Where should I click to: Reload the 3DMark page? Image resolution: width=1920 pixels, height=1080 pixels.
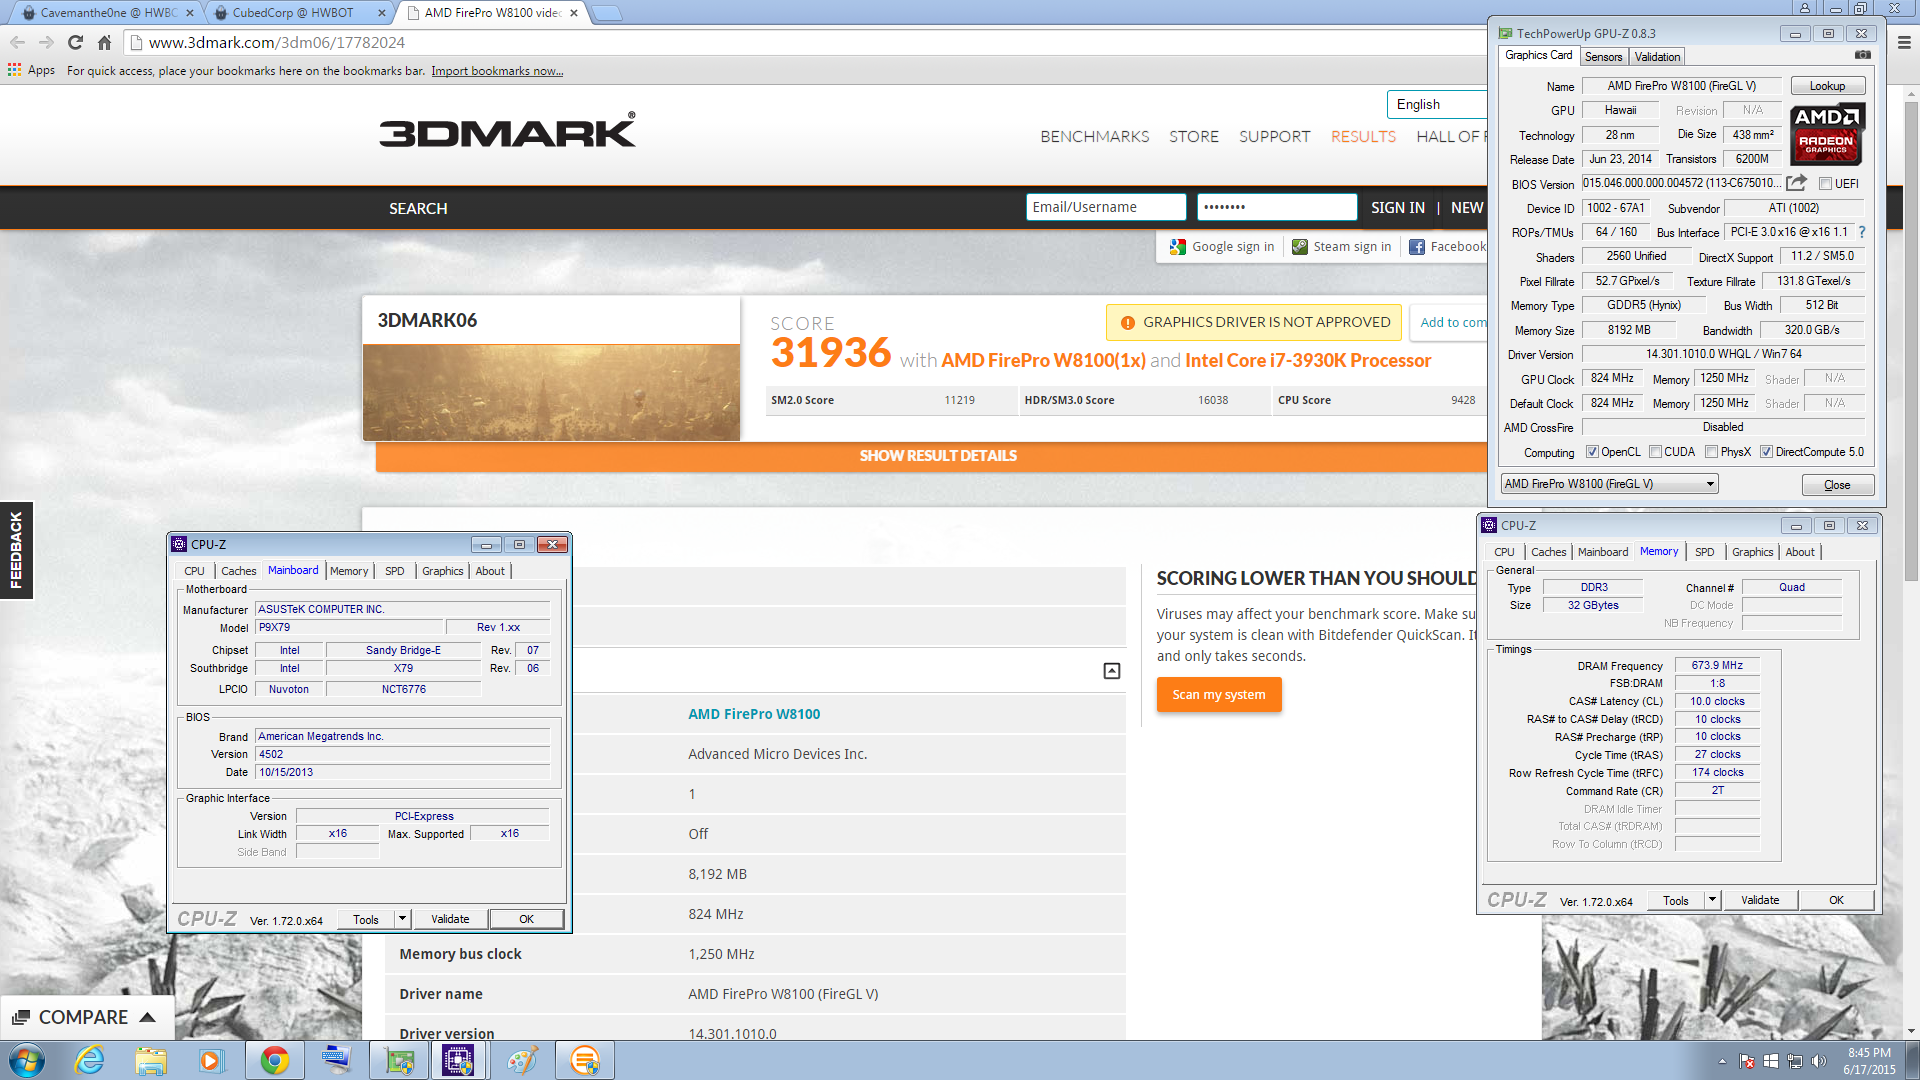tap(75, 42)
